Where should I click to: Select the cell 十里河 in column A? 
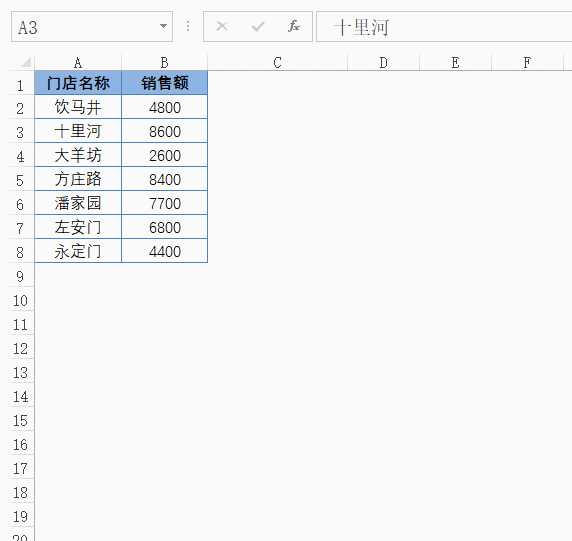[x=78, y=131]
